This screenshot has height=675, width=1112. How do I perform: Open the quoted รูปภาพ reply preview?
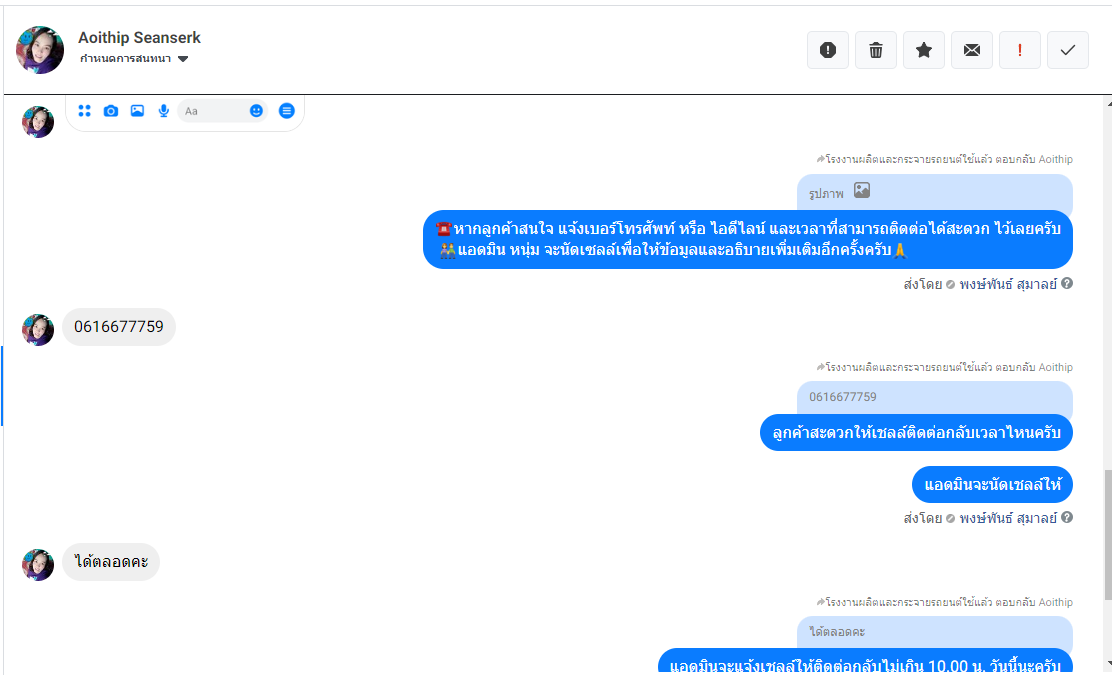(934, 192)
